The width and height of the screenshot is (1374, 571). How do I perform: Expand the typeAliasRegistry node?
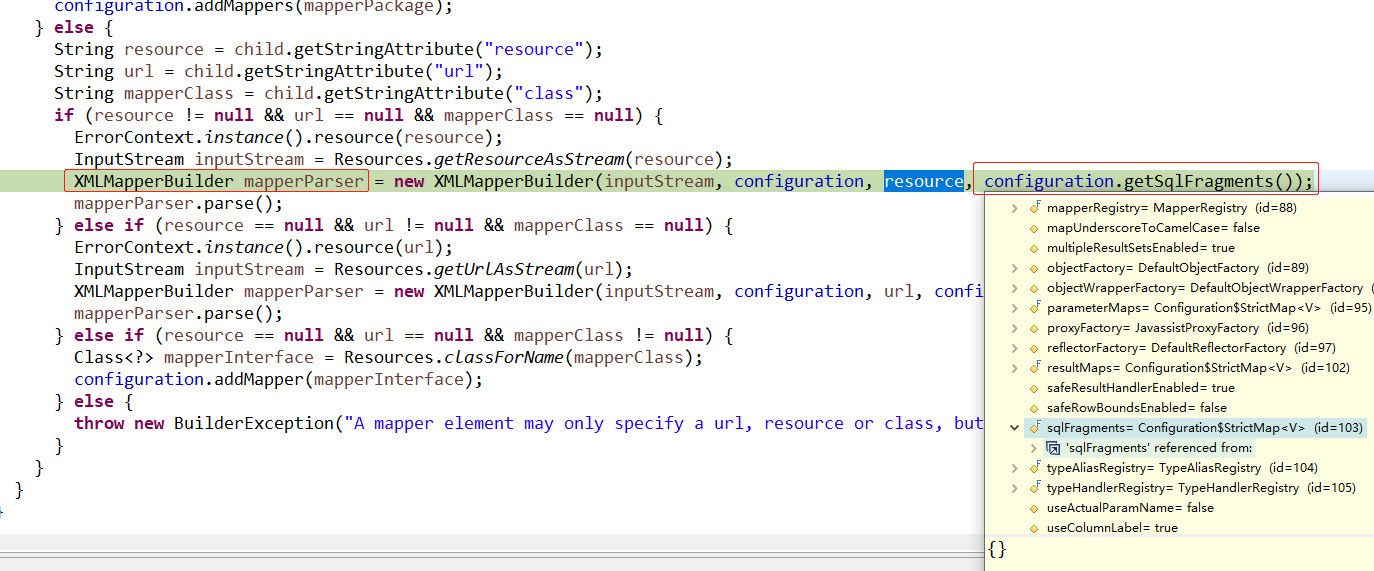tap(1015, 468)
